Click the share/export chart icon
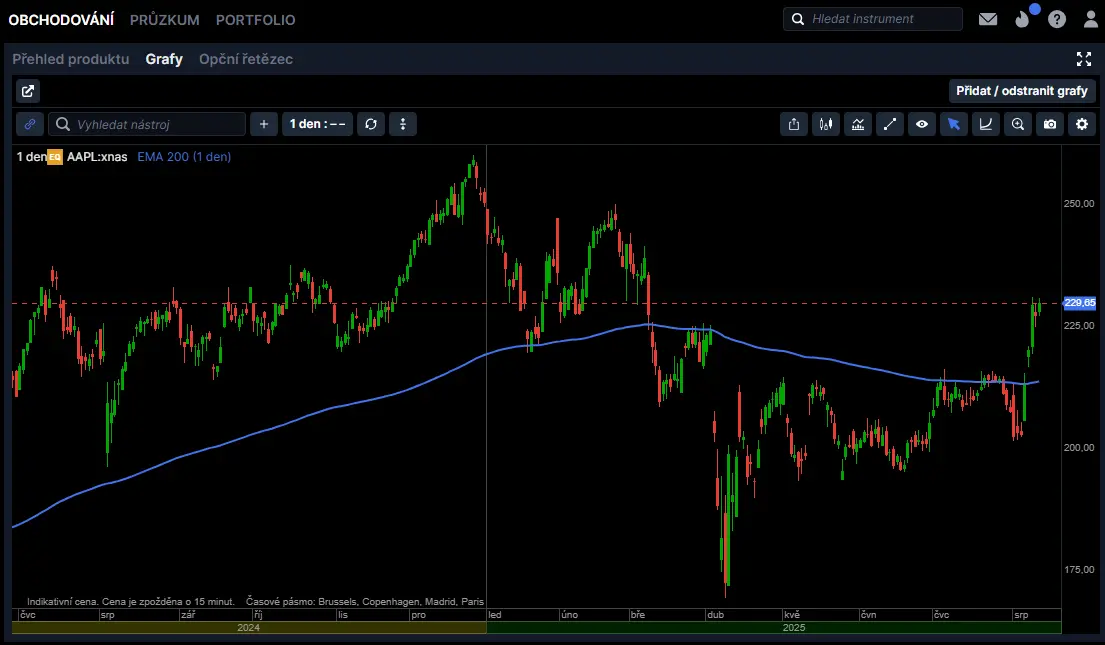This screenshot has width=1105, height=645. click(x=794, y=124)
